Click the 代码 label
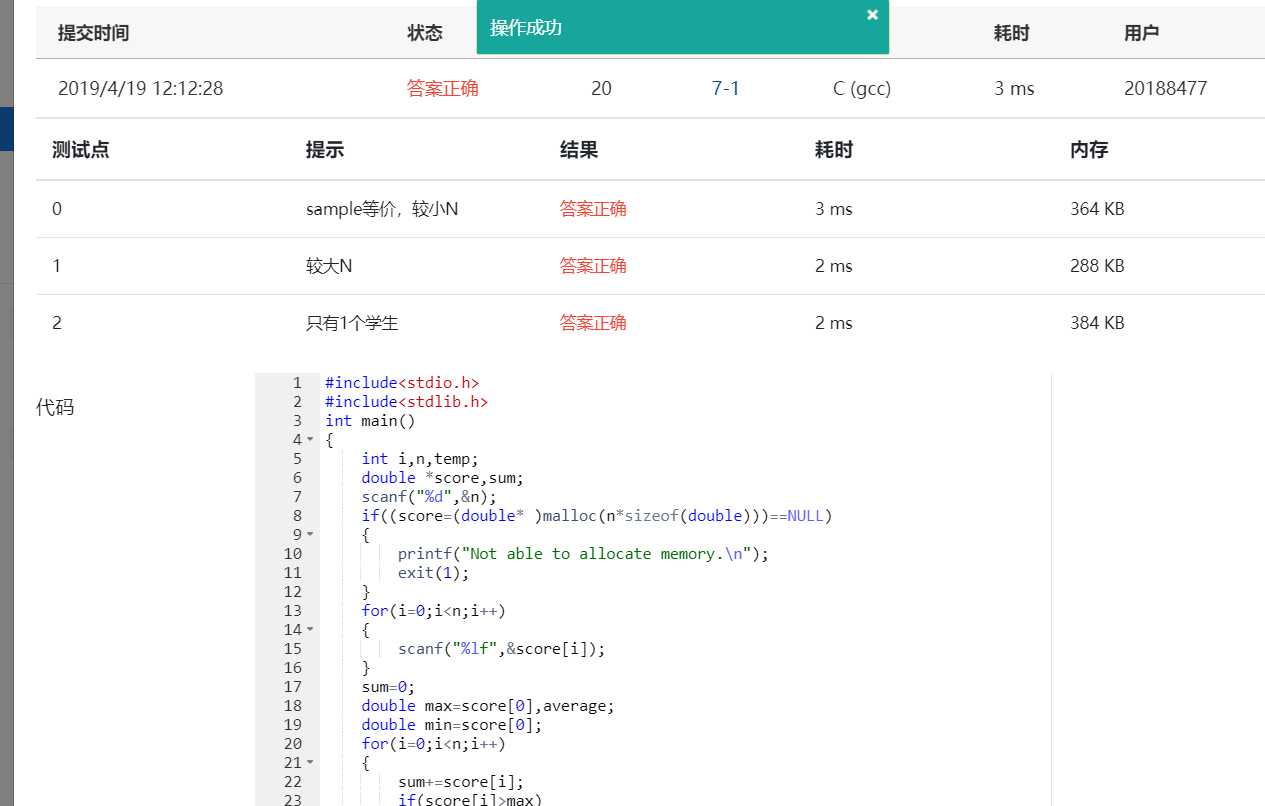The image size is (1265, 806). 55,407
